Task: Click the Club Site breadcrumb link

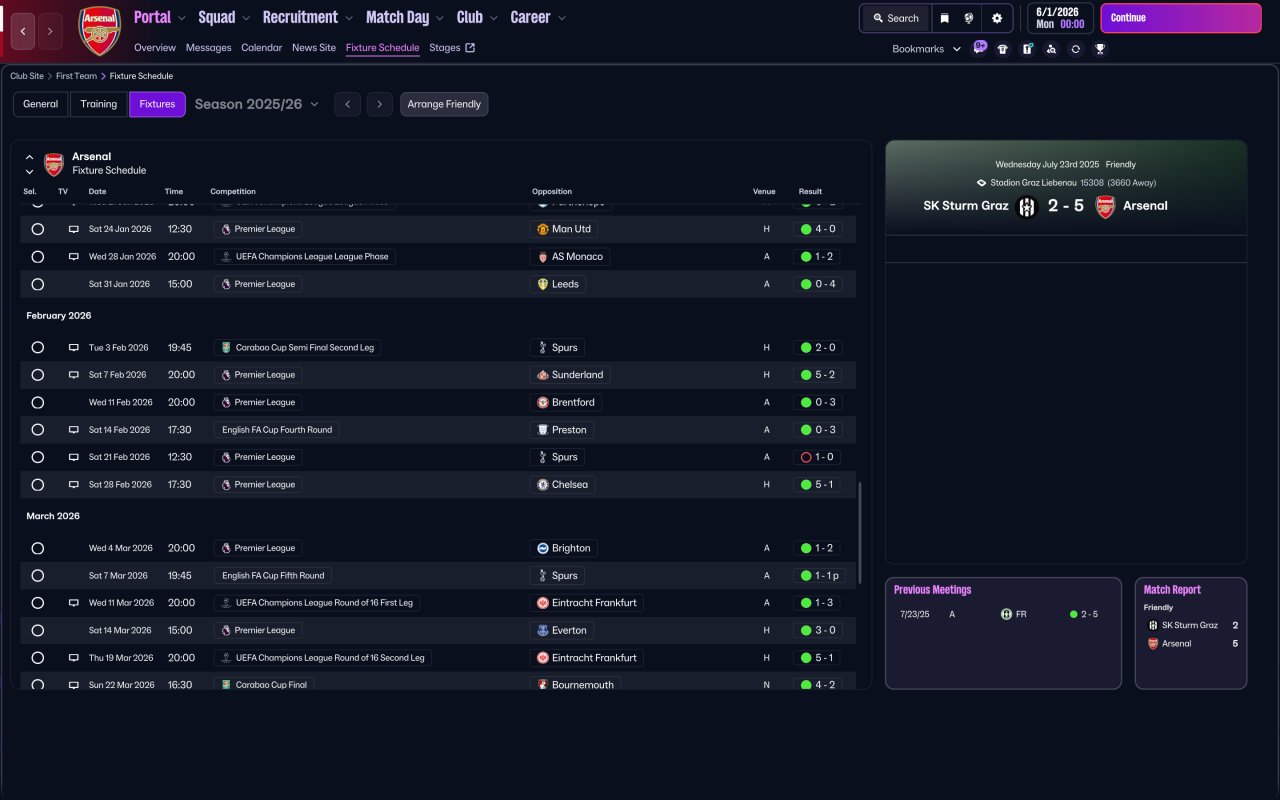Action: tap(27, 76)
